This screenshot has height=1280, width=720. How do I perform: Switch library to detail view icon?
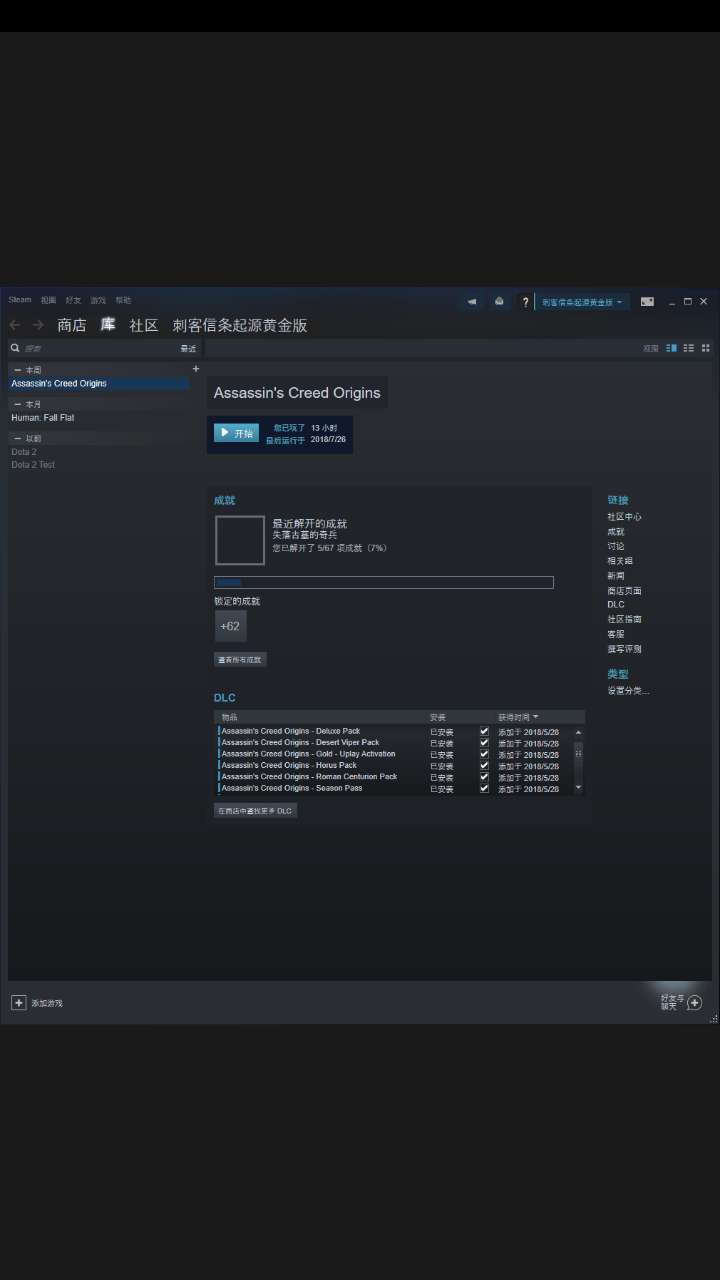click(672, 348)
